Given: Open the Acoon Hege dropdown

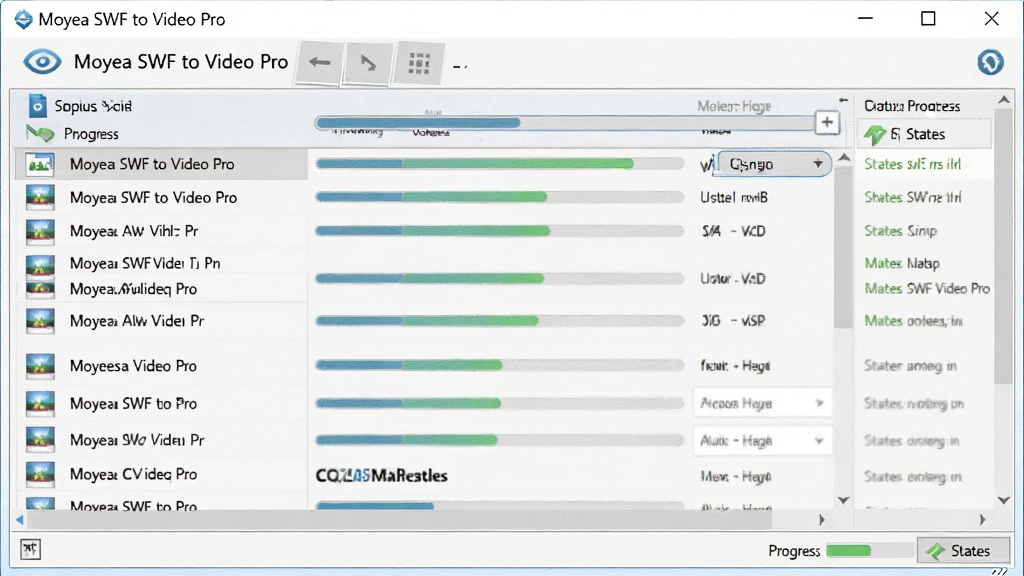Looking at the screenshot, I should [762, 404].
